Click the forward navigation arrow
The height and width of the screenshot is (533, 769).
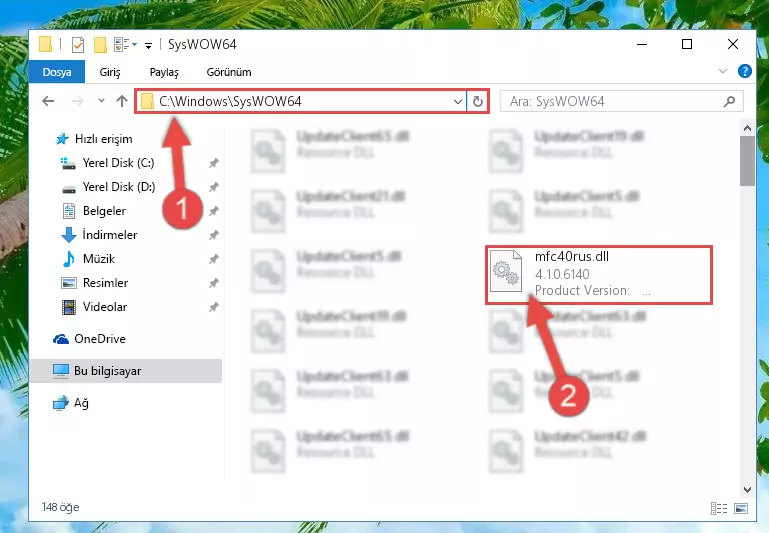(x=77, y=101)
